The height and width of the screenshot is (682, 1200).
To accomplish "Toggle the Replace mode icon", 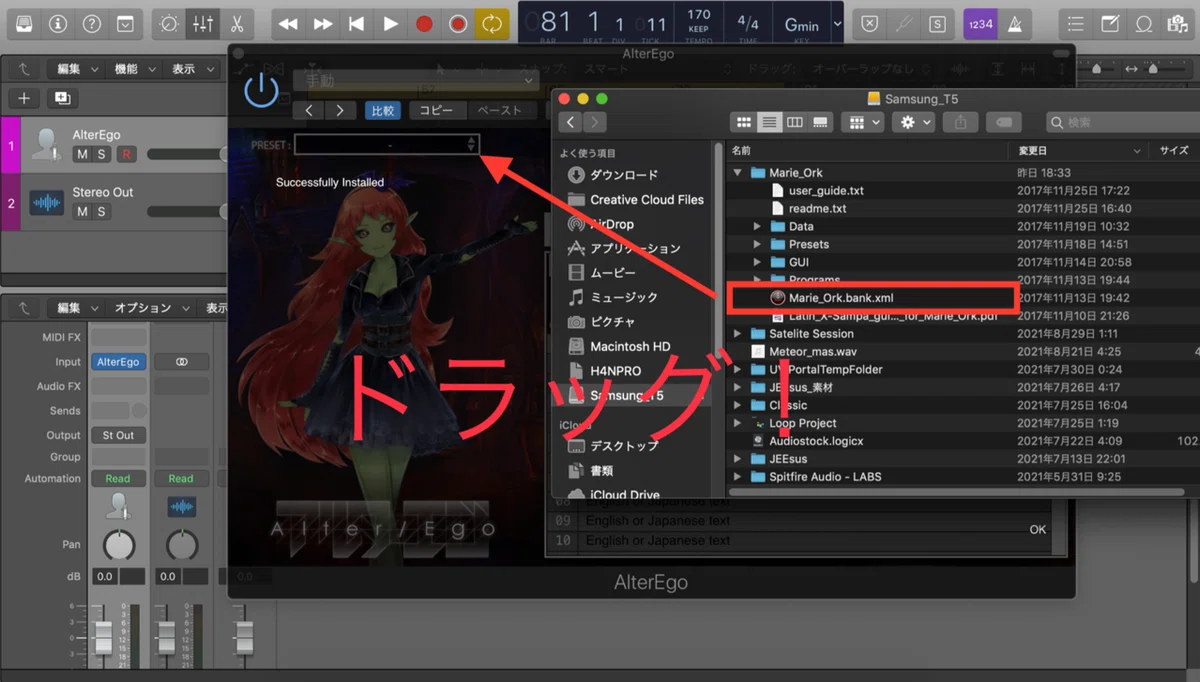I will click(x=871, y=23).
